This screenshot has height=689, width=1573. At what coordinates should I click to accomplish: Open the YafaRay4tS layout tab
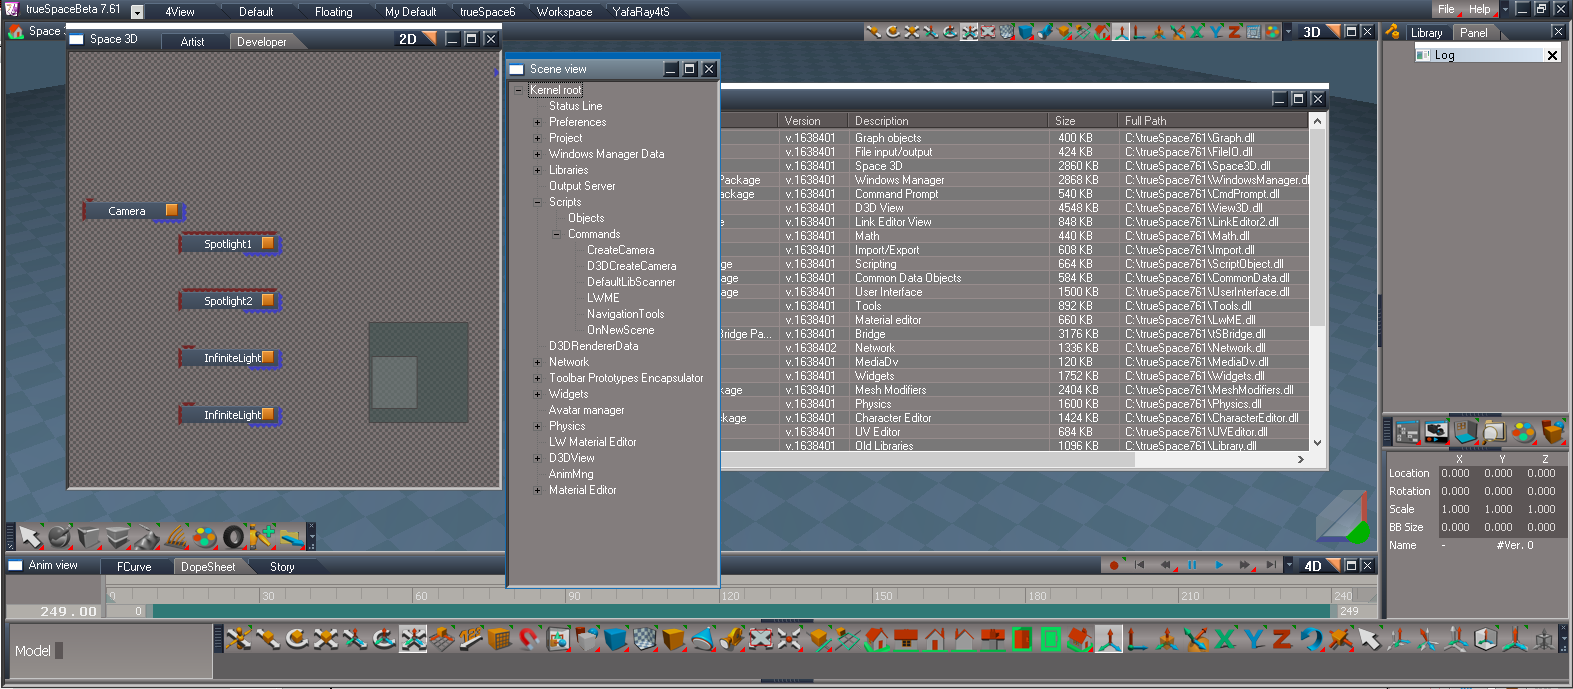[641, 12]
